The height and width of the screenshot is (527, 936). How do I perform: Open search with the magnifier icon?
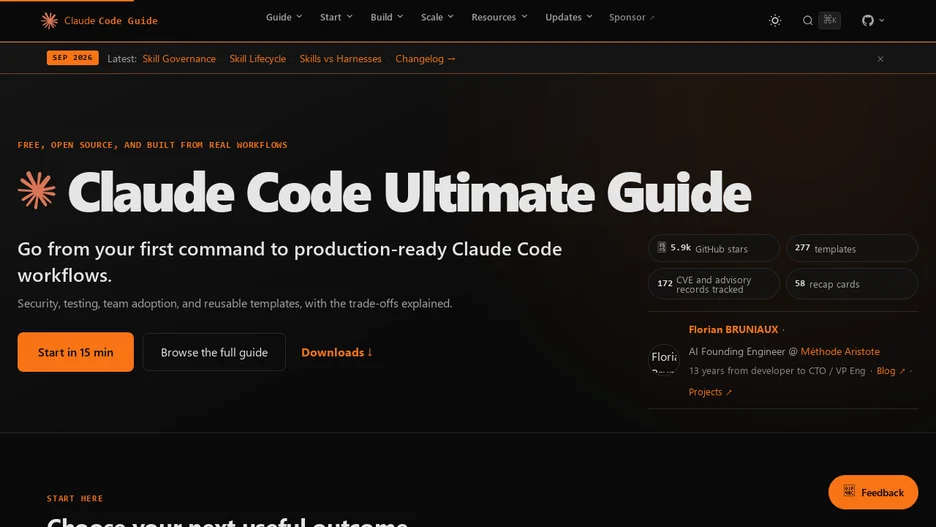click(808, 20)
